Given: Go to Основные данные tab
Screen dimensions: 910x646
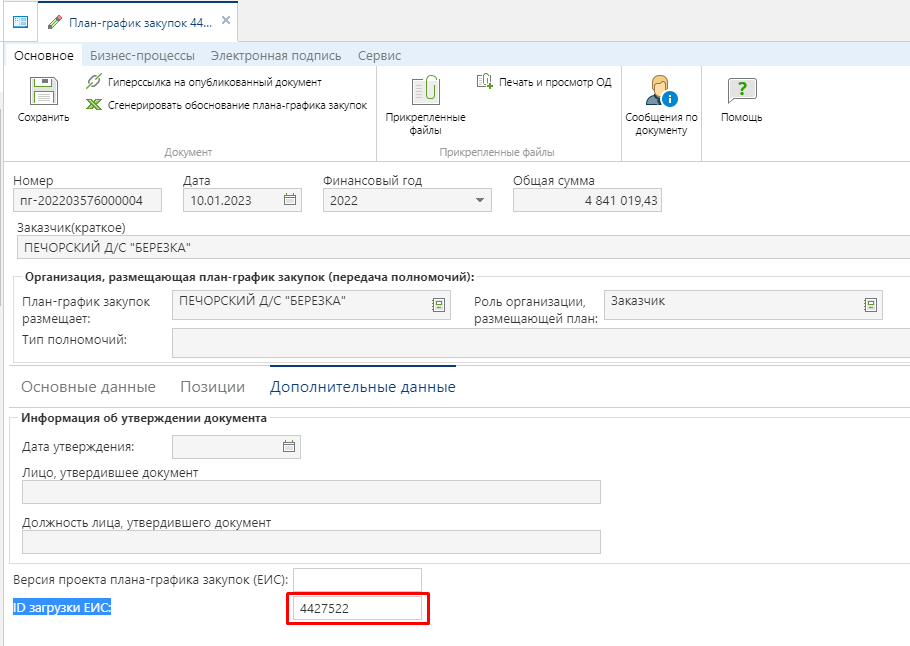Looking at the screenshot, I should (88, 387).
